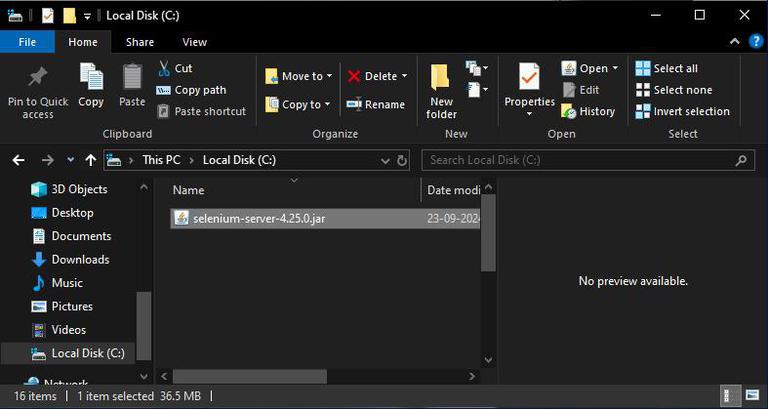Sort by the Date modified column header
Screen dimensions: 768x409
[454, 190]
